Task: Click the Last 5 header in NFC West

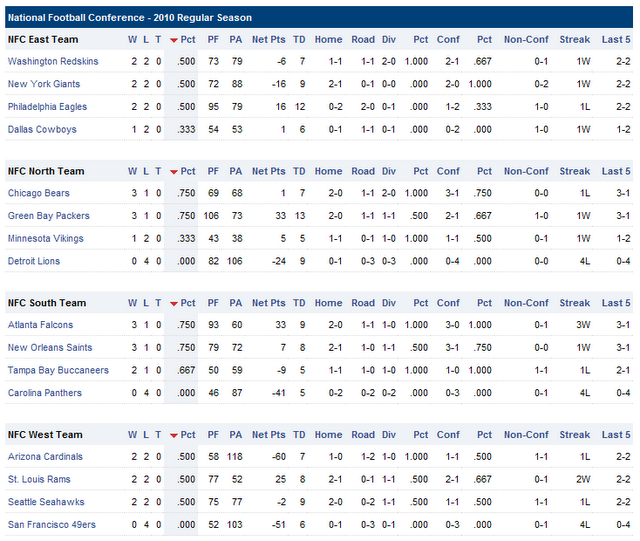Action: click(615, 436)
